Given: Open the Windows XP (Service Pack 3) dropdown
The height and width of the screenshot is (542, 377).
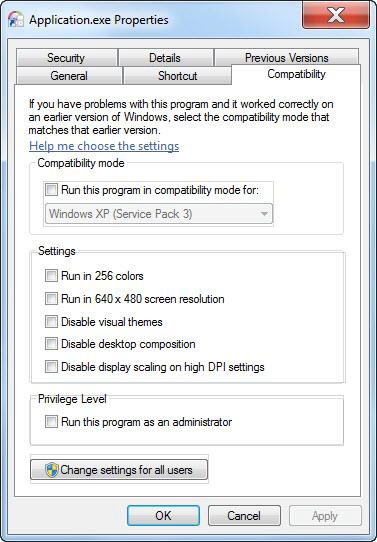Looking at the screenshot, I should pos(159,214).
